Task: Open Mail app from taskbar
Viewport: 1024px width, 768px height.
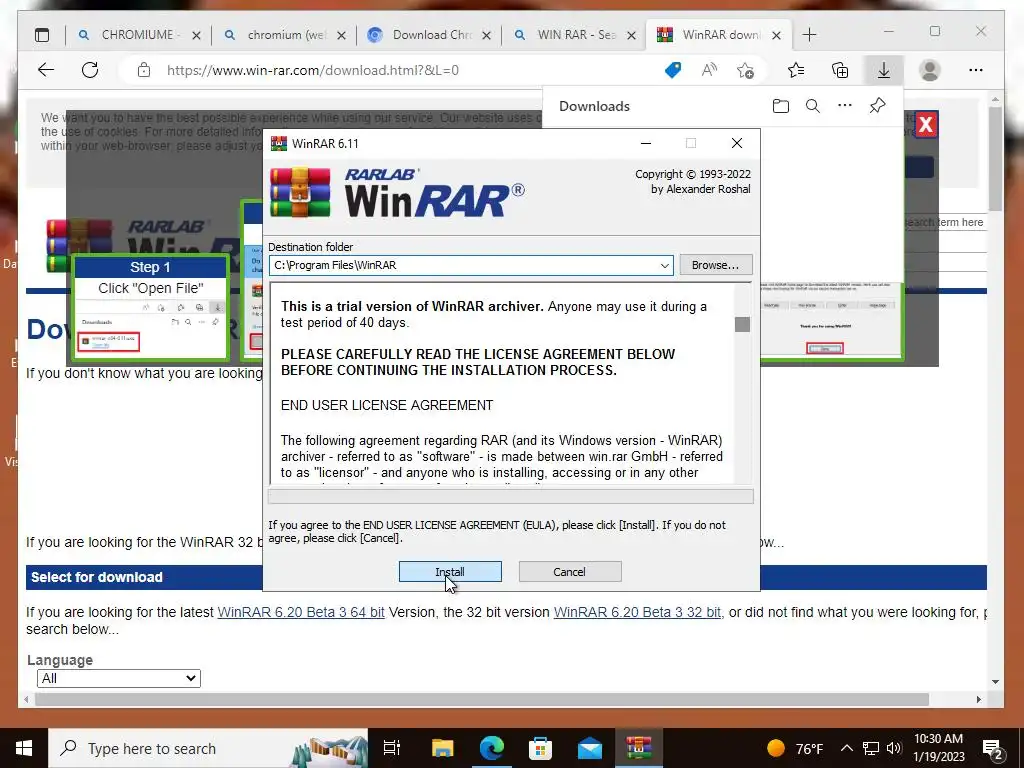Action: 590,748
